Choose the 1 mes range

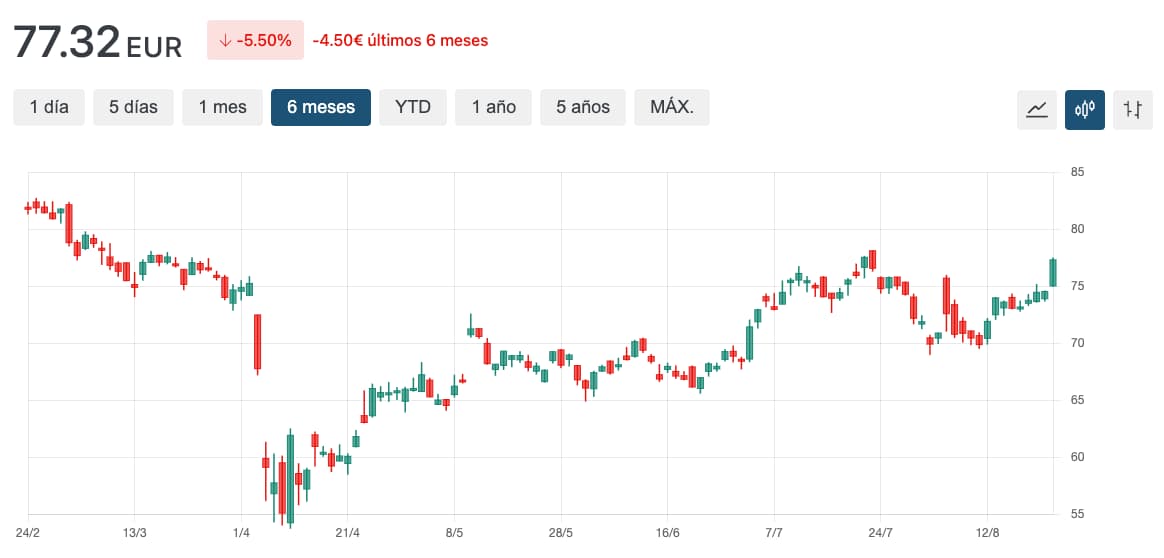pos(222,107)
